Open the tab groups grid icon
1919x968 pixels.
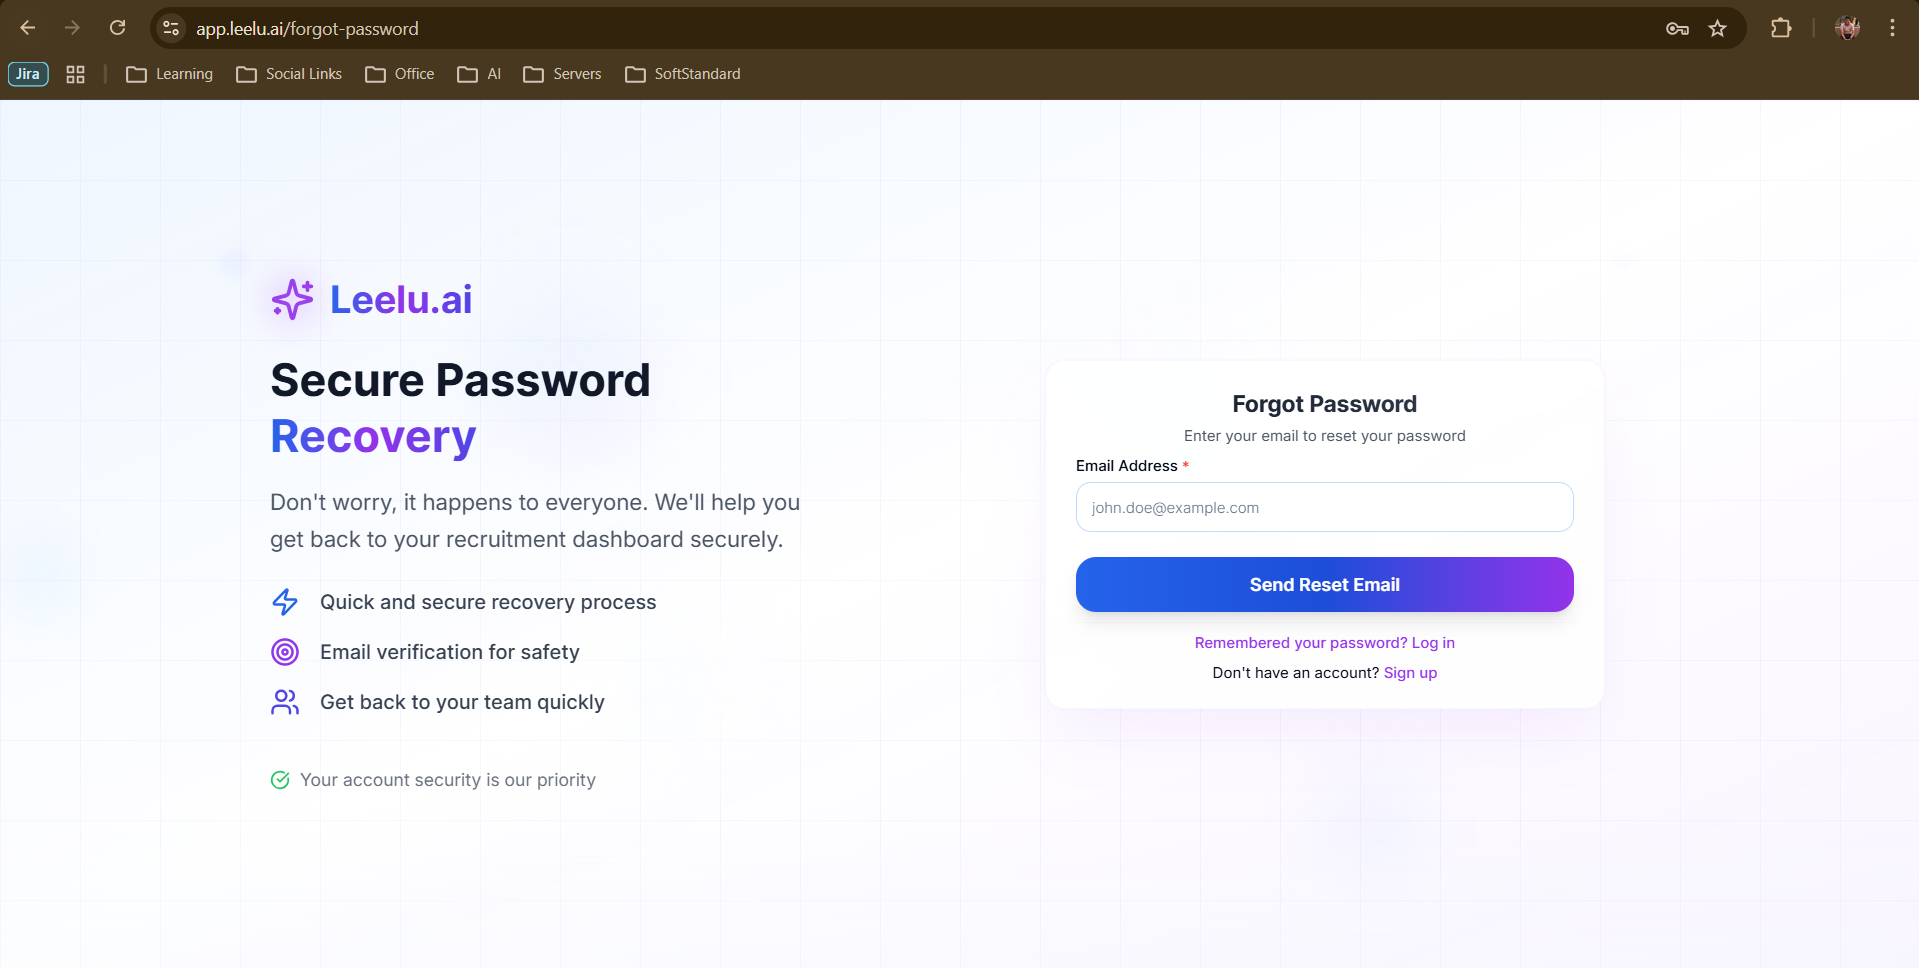click(75, 74)
